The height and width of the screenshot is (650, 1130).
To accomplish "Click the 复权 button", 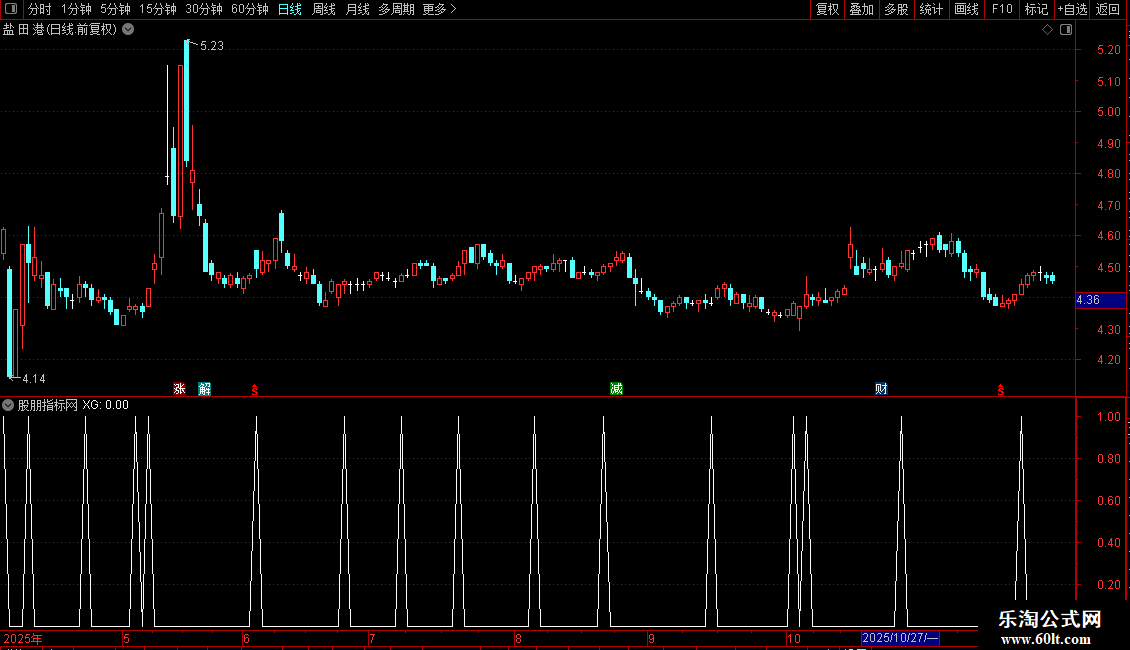I will [827, 9].
